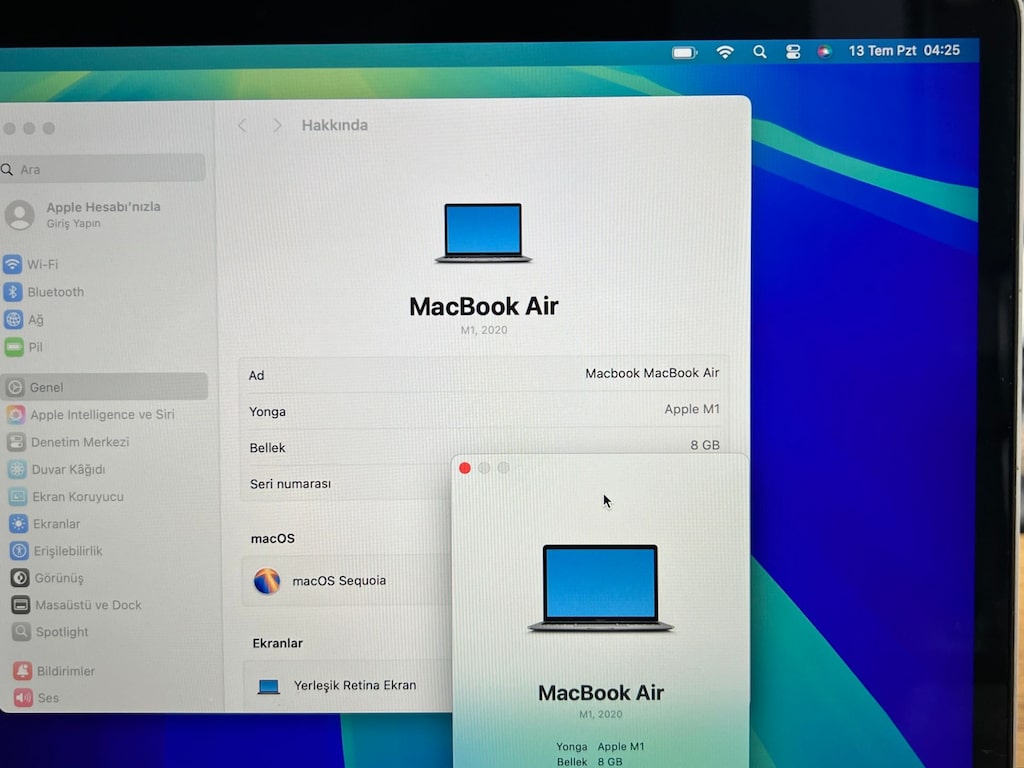Click the macOS Sequoia text label
Screen dimensions: 1024x768
(339, 581)
